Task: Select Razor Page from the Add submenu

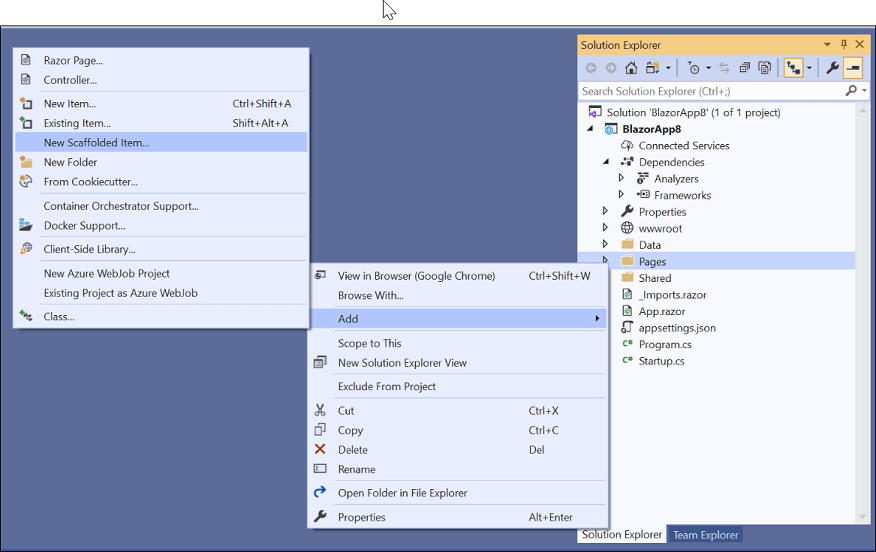Action: [73, 61]
